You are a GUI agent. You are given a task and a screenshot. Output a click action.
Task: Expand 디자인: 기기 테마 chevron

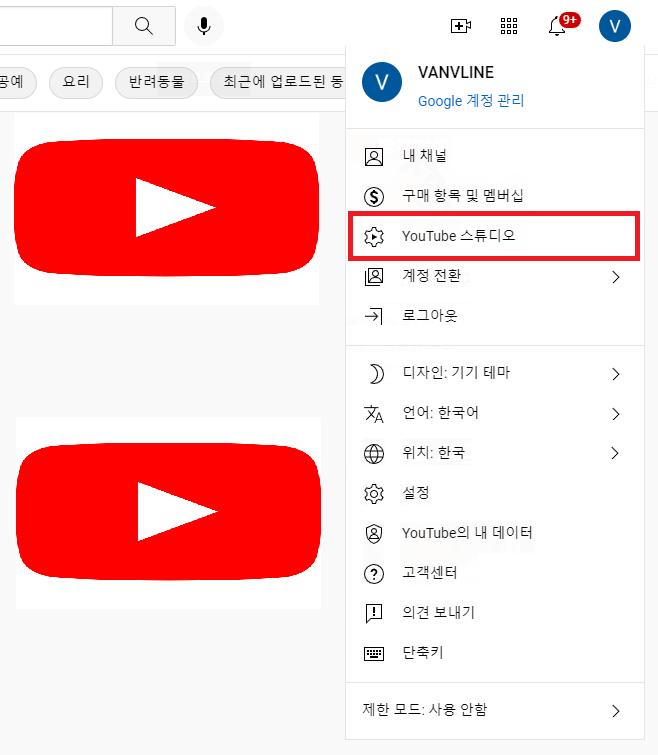[x=616, y=374]
